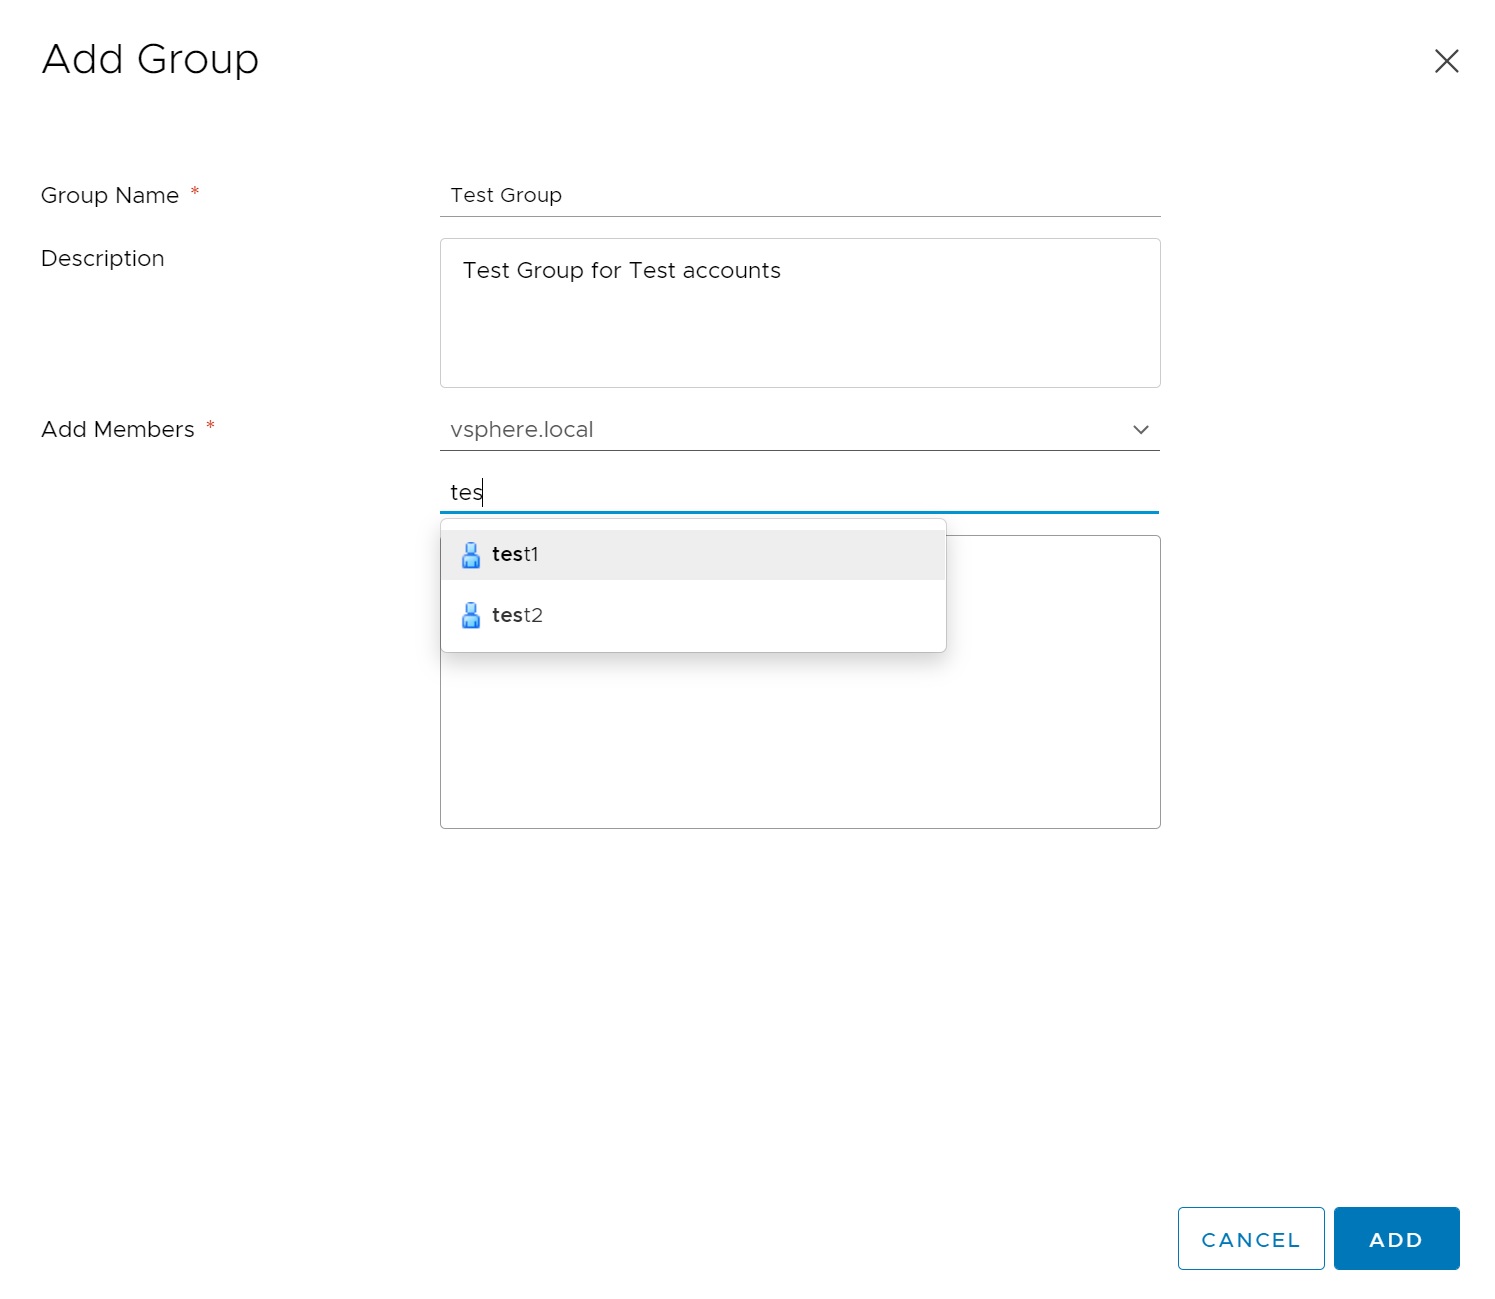Click blank lower area of Description box
The width and height of the screenshot is (1495, 1299).
(800, 345)
